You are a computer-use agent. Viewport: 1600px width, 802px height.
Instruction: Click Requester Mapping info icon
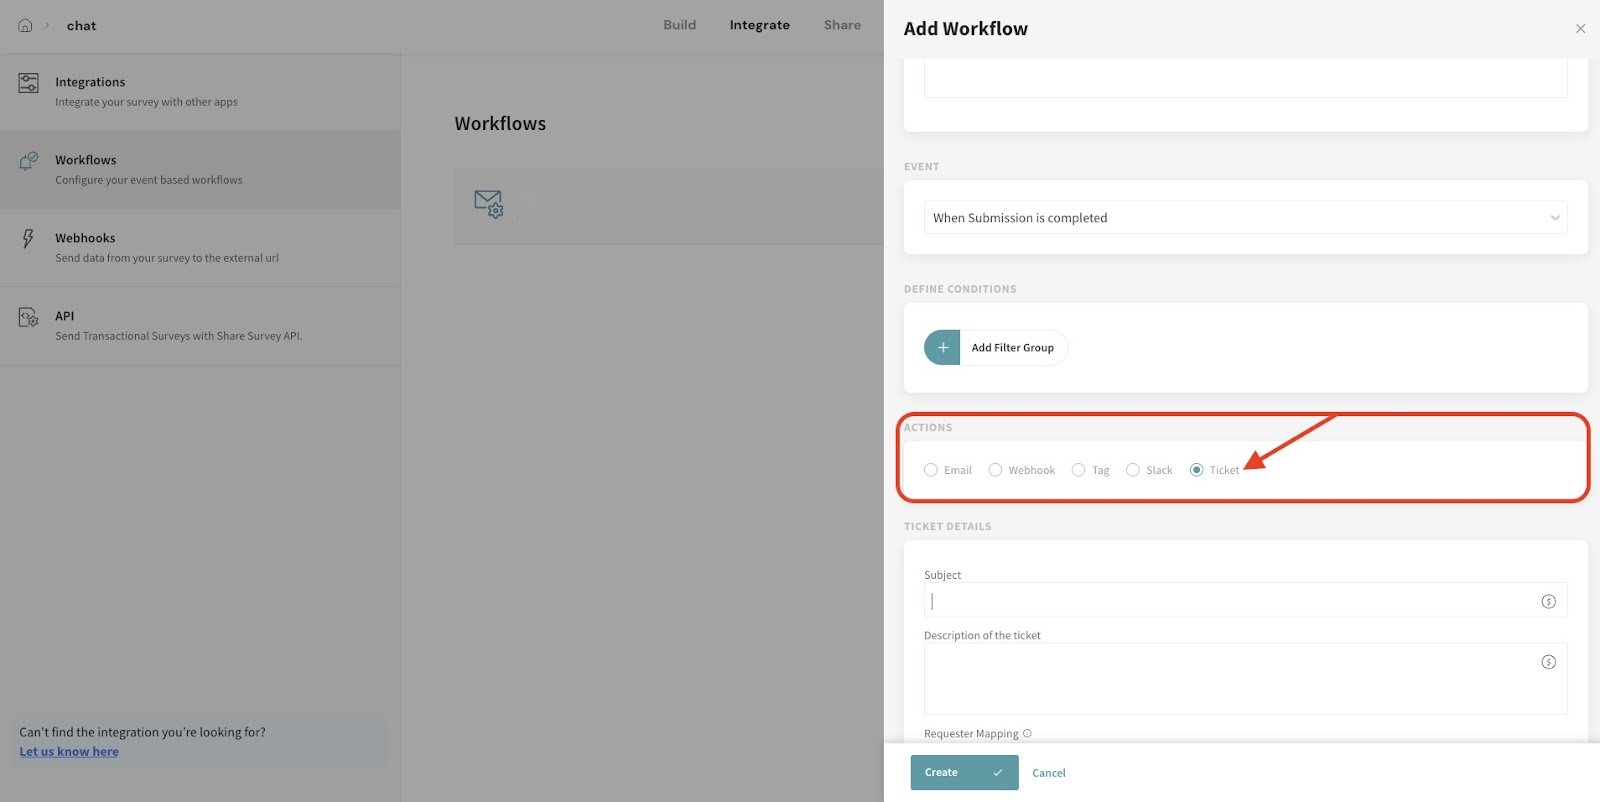tap(1027, 734)
